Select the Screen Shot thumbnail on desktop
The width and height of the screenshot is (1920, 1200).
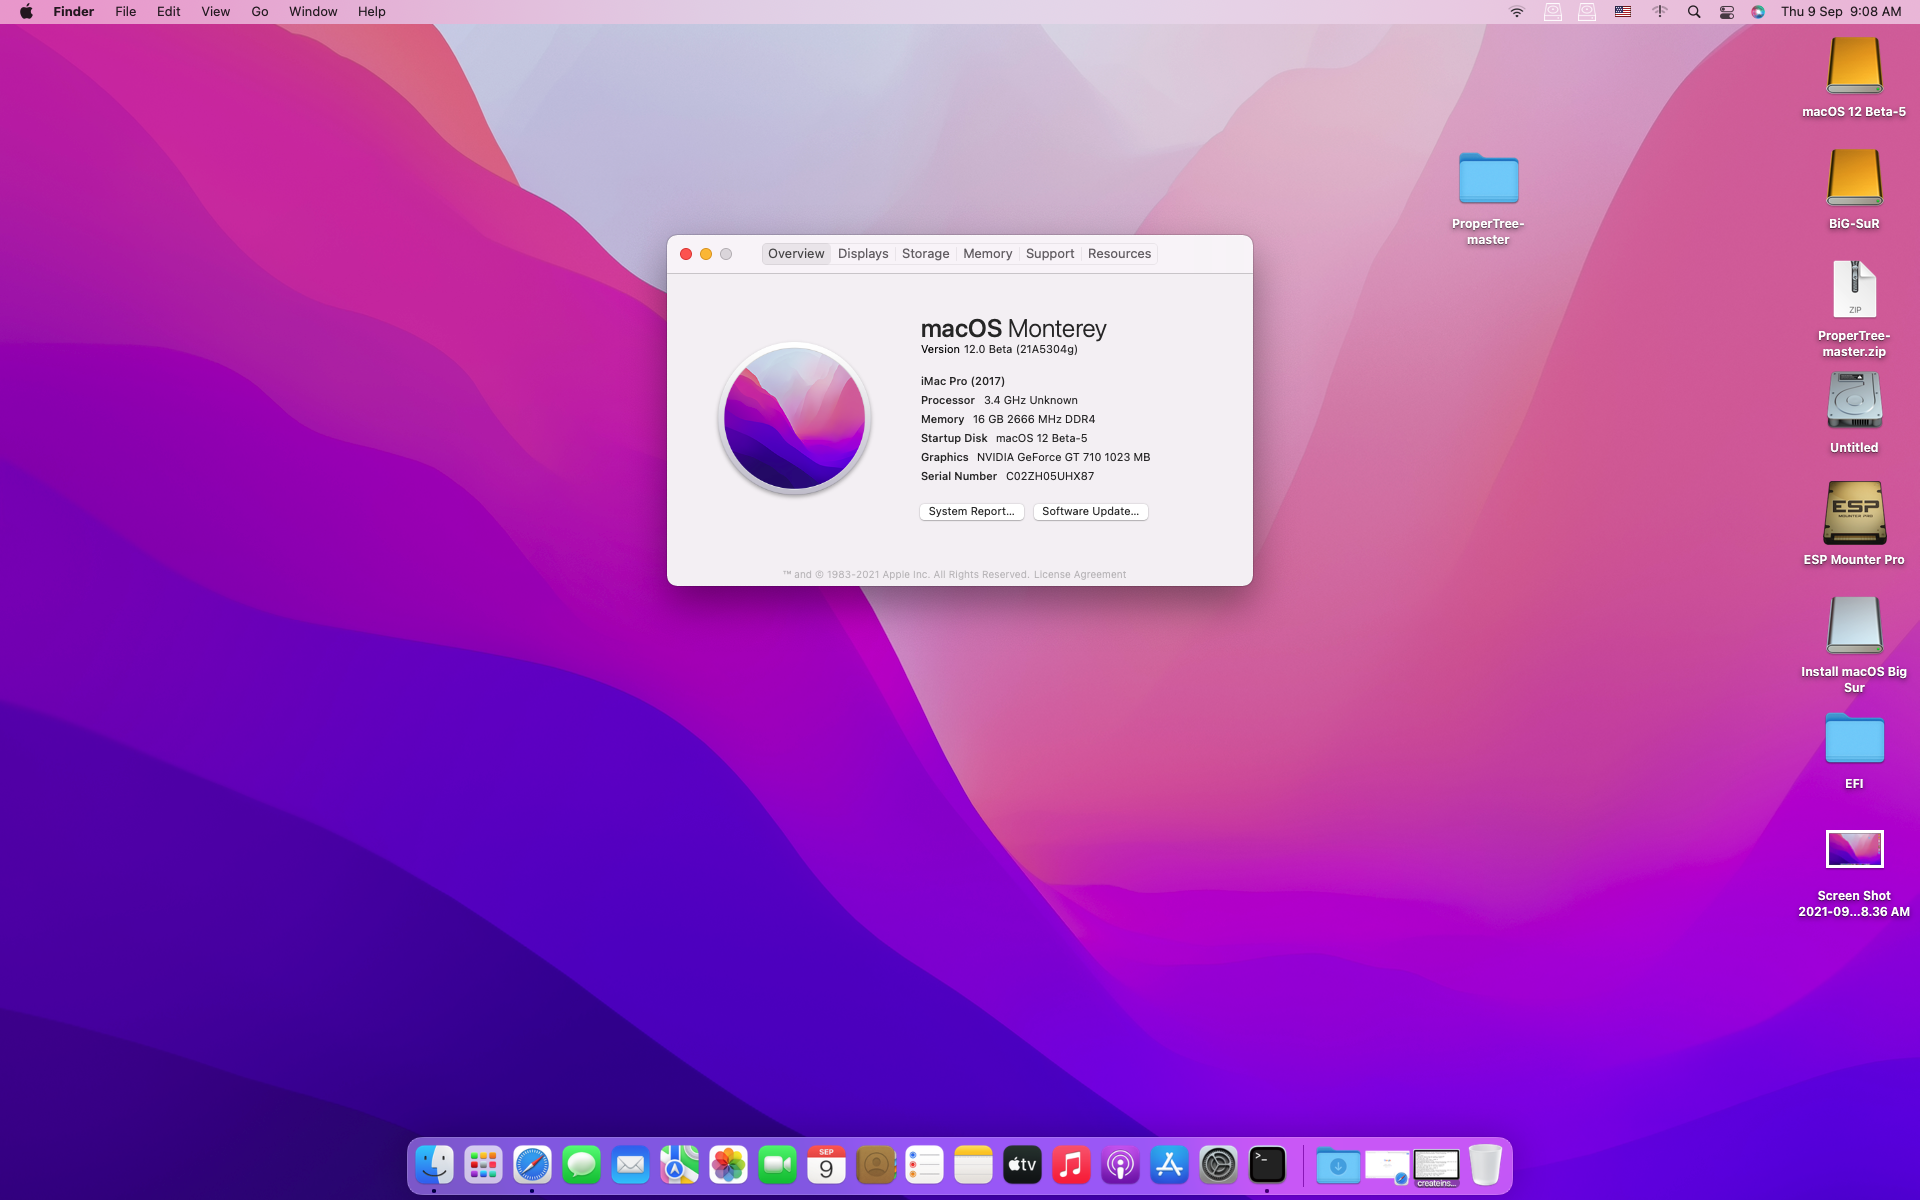click(x=1854, y=850)
